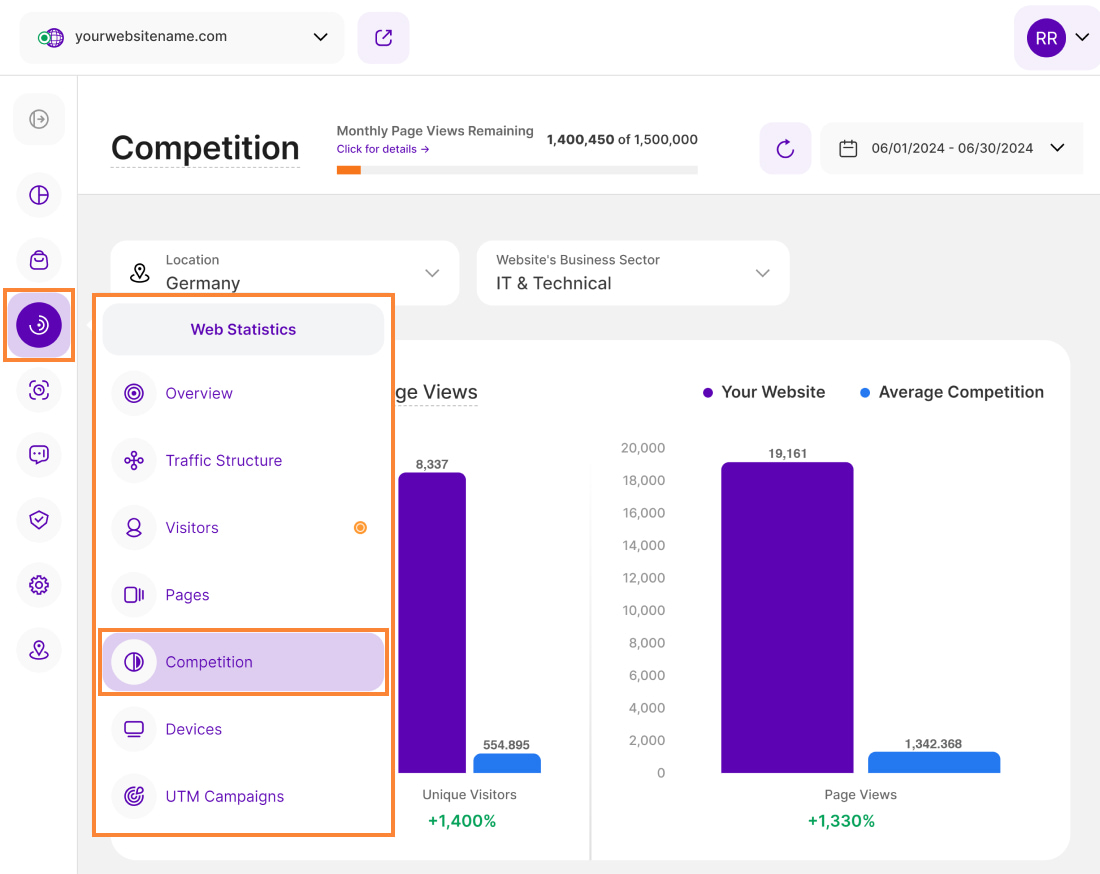Viewport: 1100px width, 874px height.
Task: Open website in new tab icon
Action: tap(383, 38)
